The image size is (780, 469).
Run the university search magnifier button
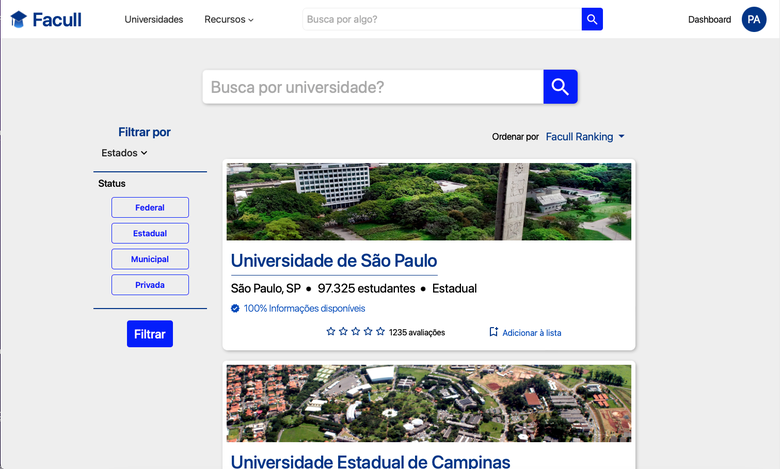tap(560, 87)
